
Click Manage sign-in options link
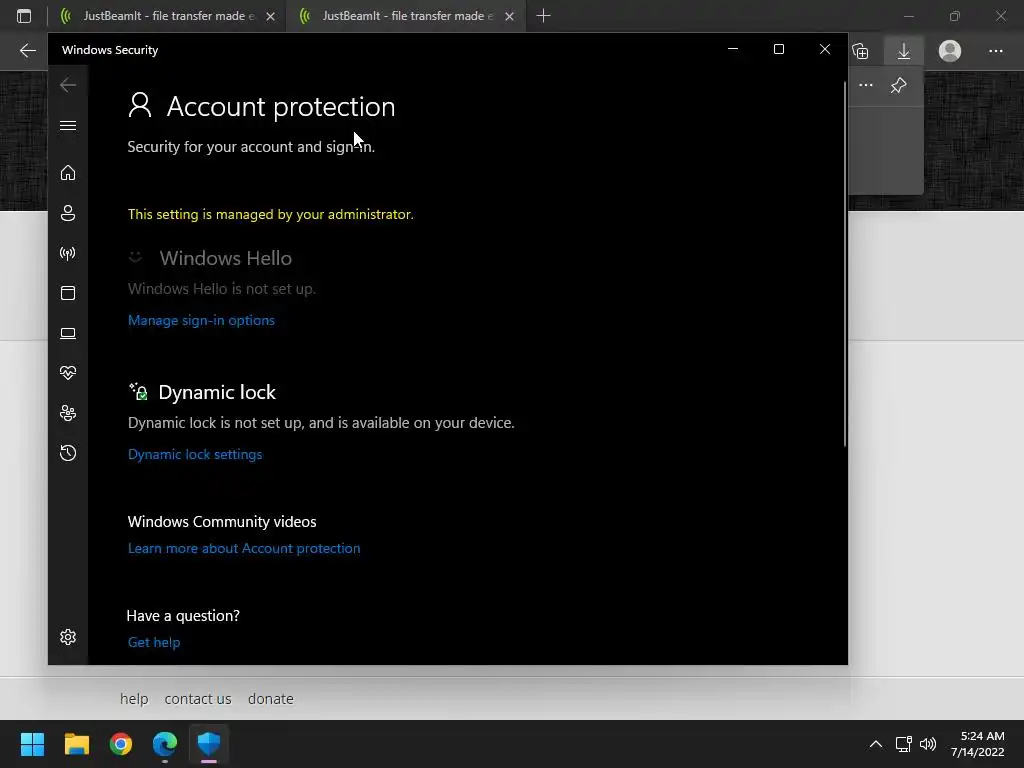click(201, 320)
